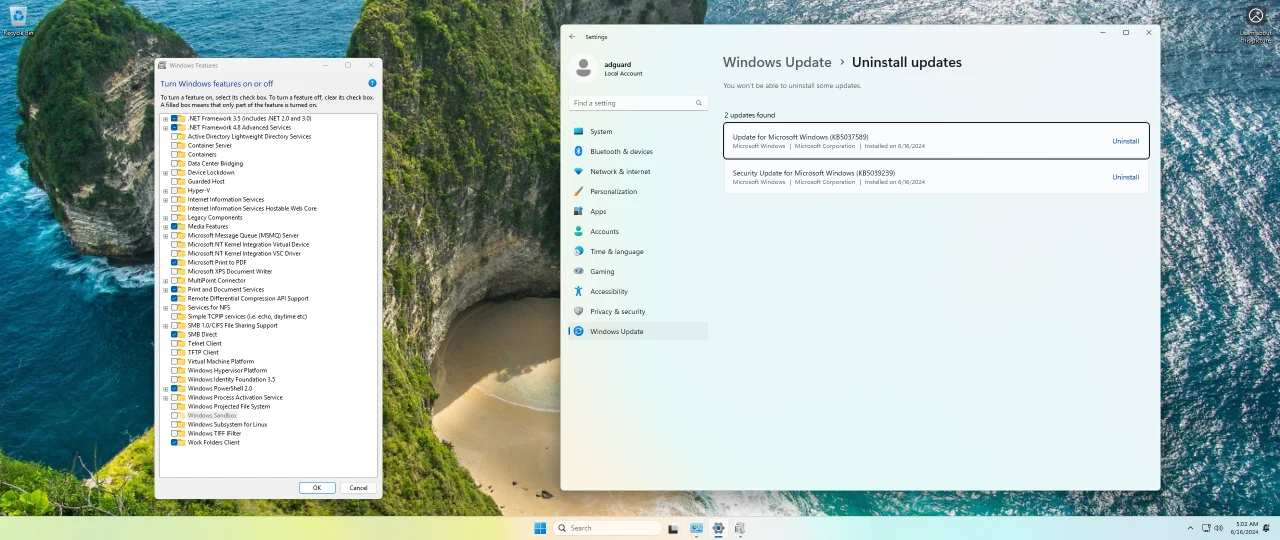Open Gaming in Settings sidebar

pyautogui.click(x=638, y=272)
